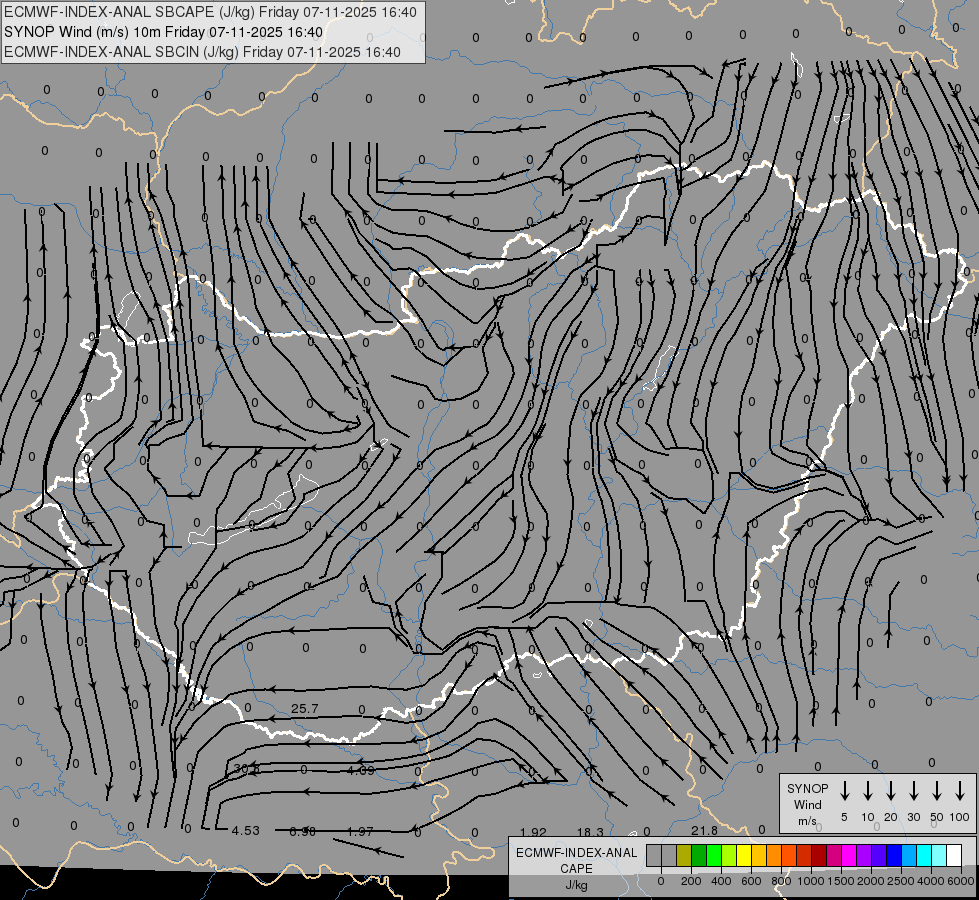Pick the pure yellow CAPE legend swatch
The width and height of the screenshot is (979, 900).
pyautogui.click(x=744, y=855)
